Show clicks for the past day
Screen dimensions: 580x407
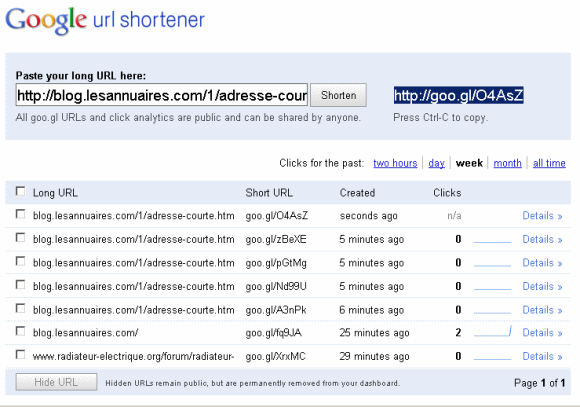tap(436, 163)
